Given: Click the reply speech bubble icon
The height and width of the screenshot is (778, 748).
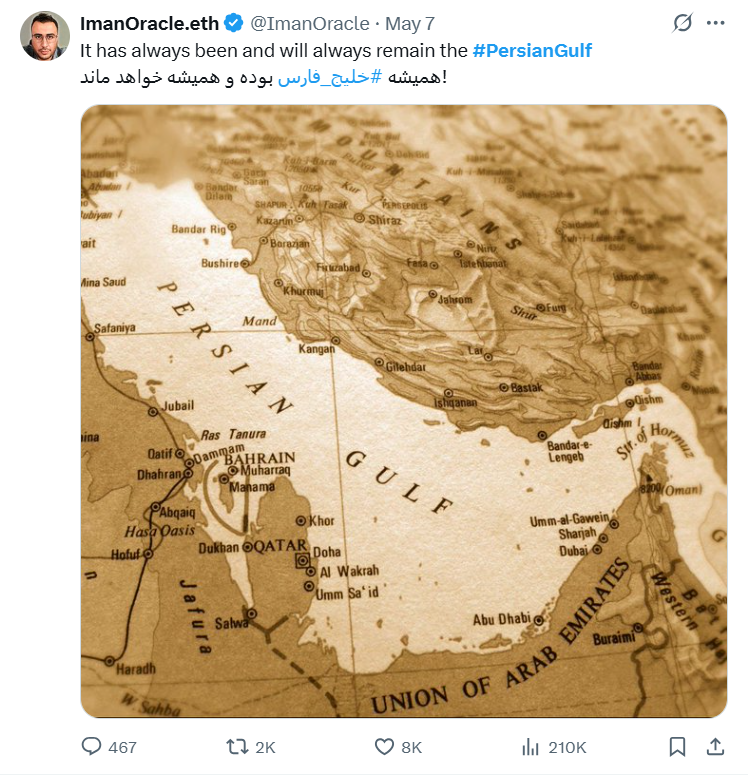Looking at the screenshot, I should [91, 746].
